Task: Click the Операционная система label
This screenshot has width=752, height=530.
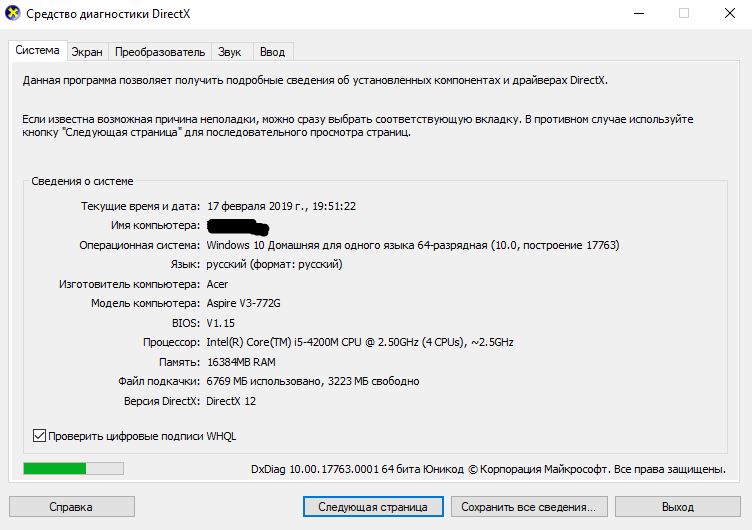Action: (x=140, y=245)
